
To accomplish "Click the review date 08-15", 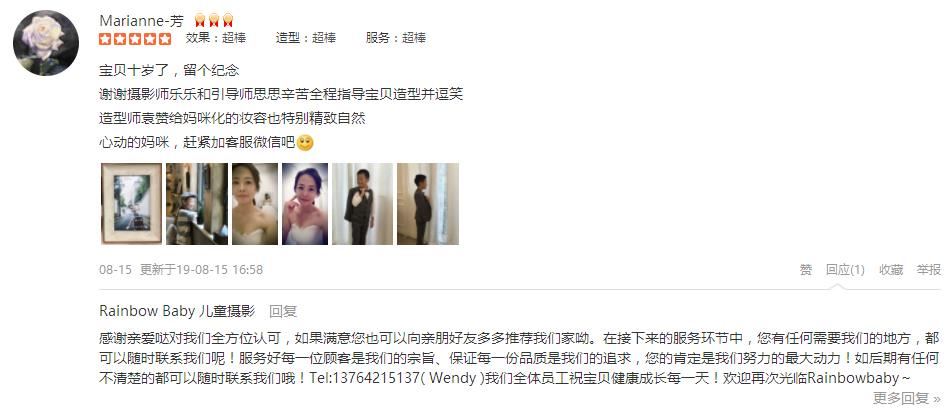I will coord(115,270).
